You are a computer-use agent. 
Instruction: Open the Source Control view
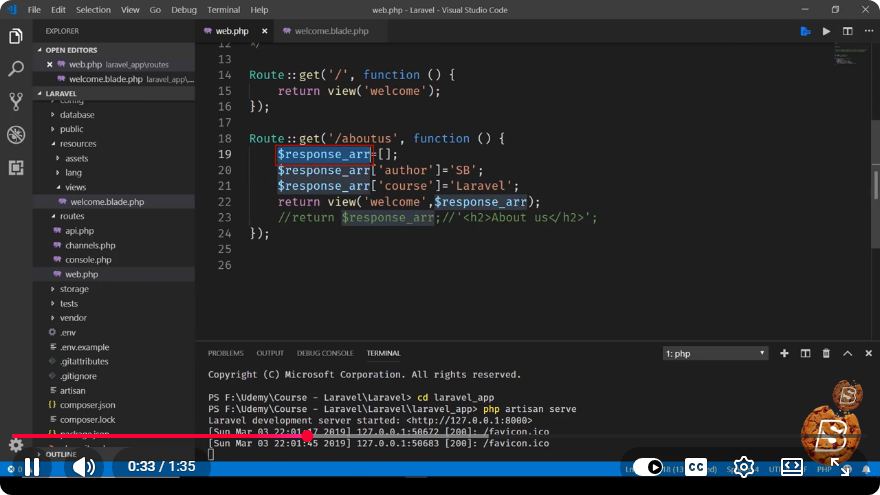16,102
